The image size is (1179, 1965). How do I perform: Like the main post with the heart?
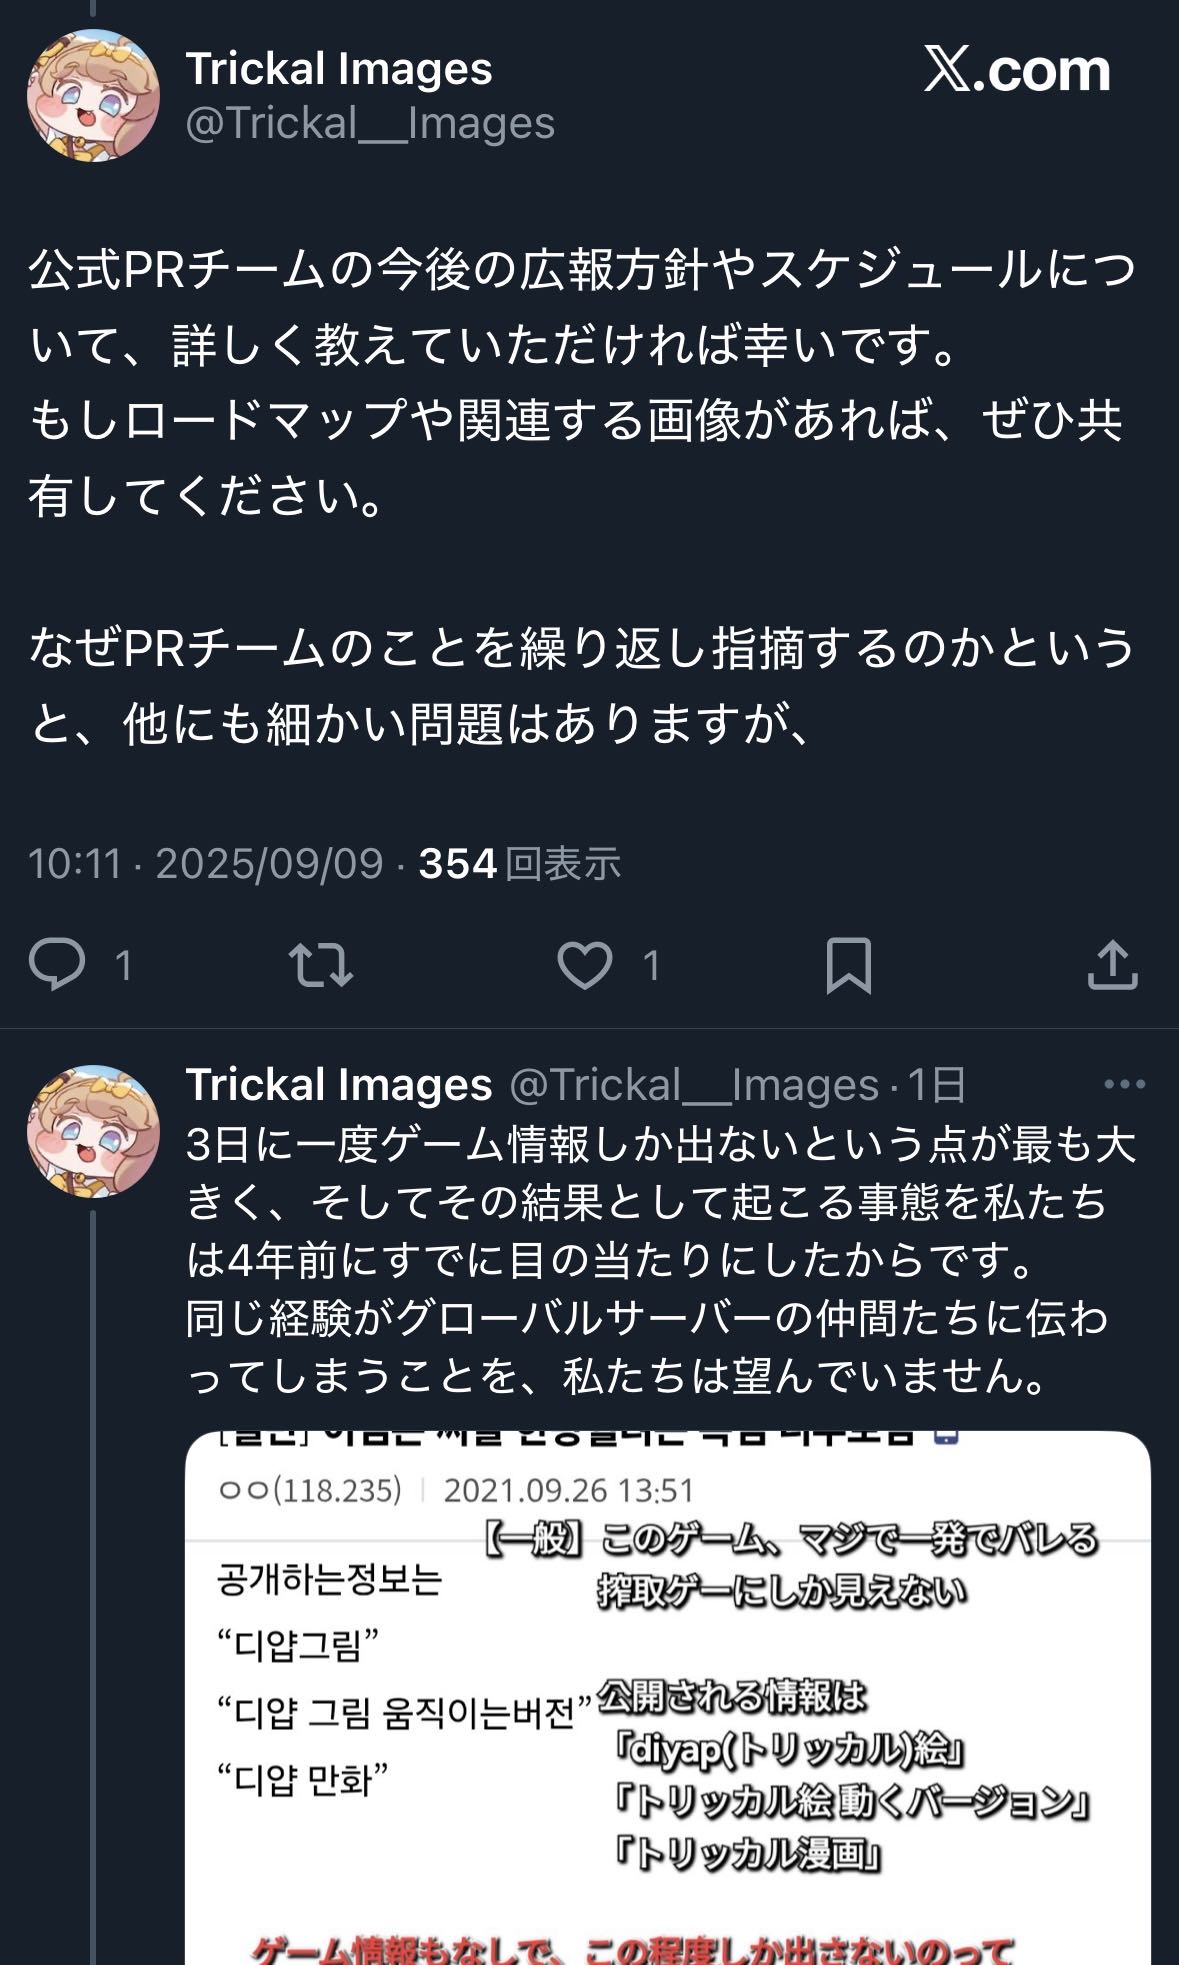pyautogui.click(x=585, y=965)
